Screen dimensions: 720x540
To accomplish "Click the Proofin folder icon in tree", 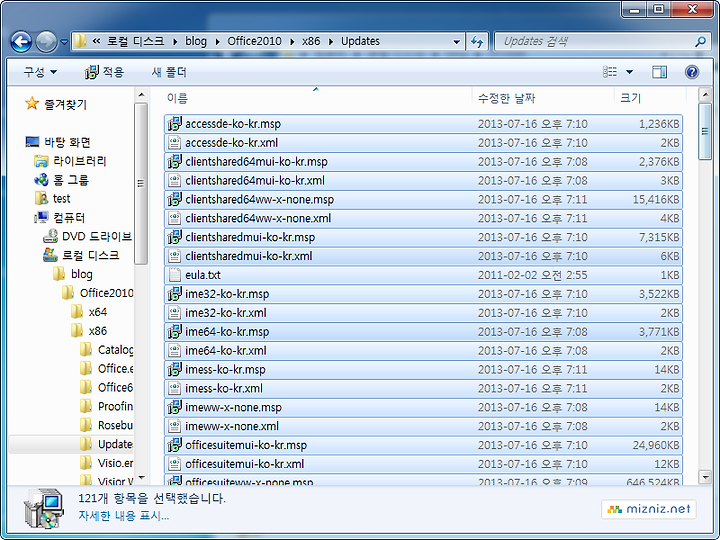I will coord(86,406).
